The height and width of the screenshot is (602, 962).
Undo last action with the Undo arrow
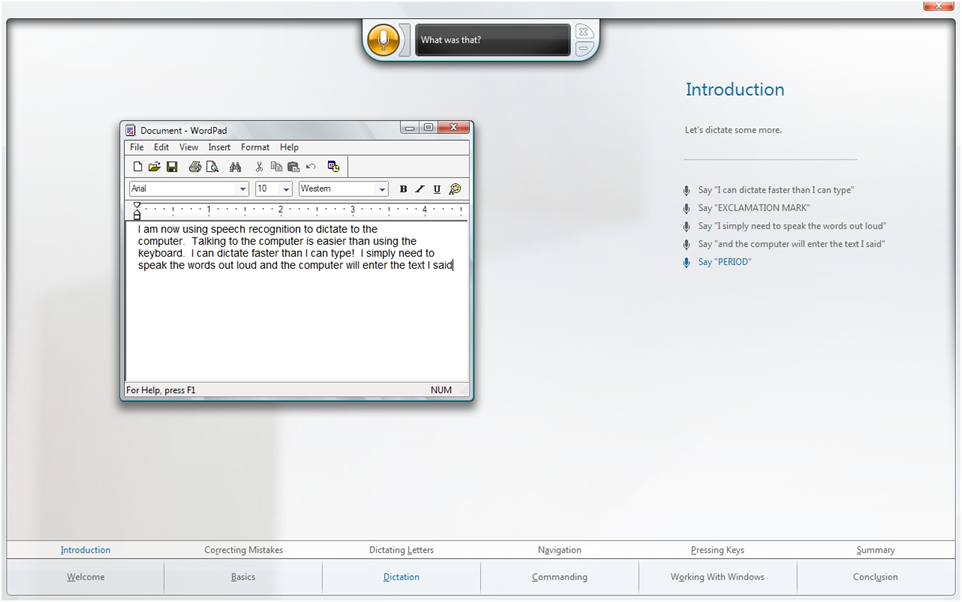[x=311, y=167]
